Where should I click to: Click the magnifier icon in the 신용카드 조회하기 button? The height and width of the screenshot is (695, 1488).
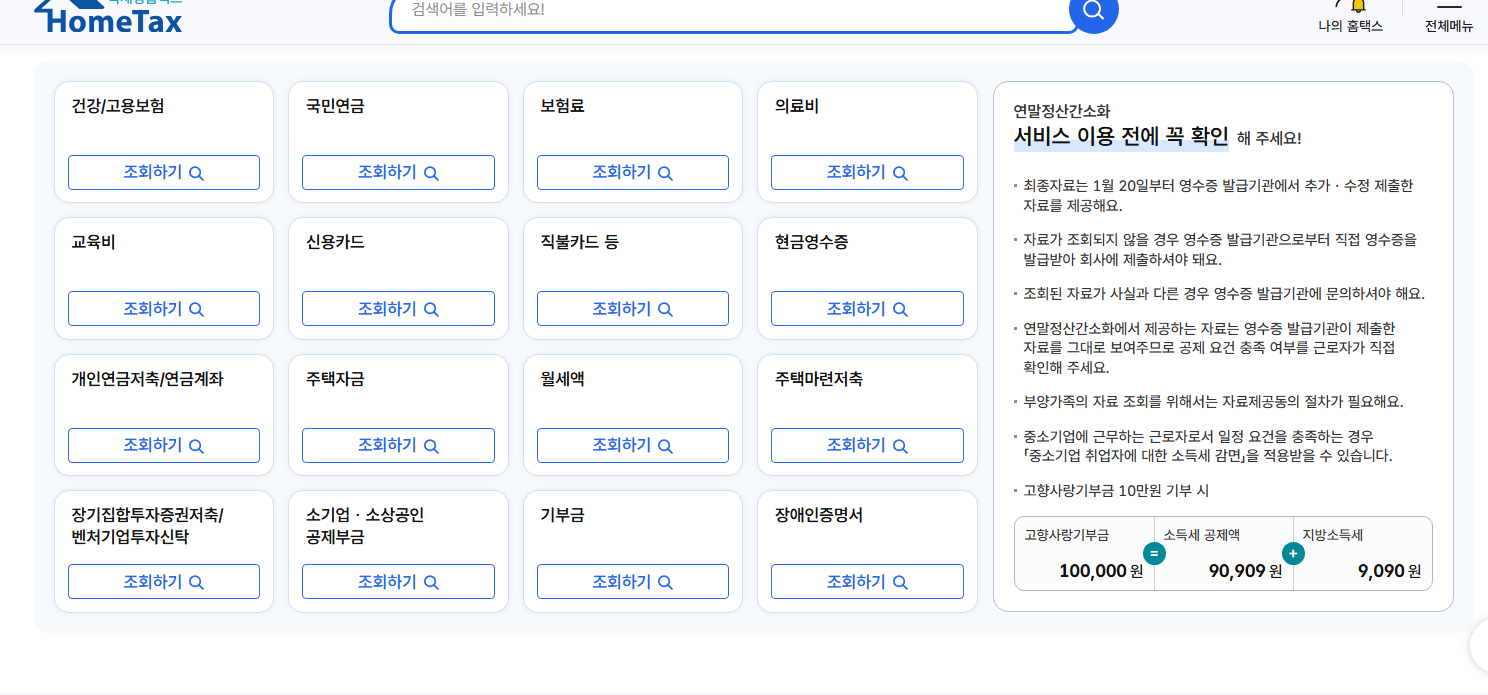click(432, 308)
